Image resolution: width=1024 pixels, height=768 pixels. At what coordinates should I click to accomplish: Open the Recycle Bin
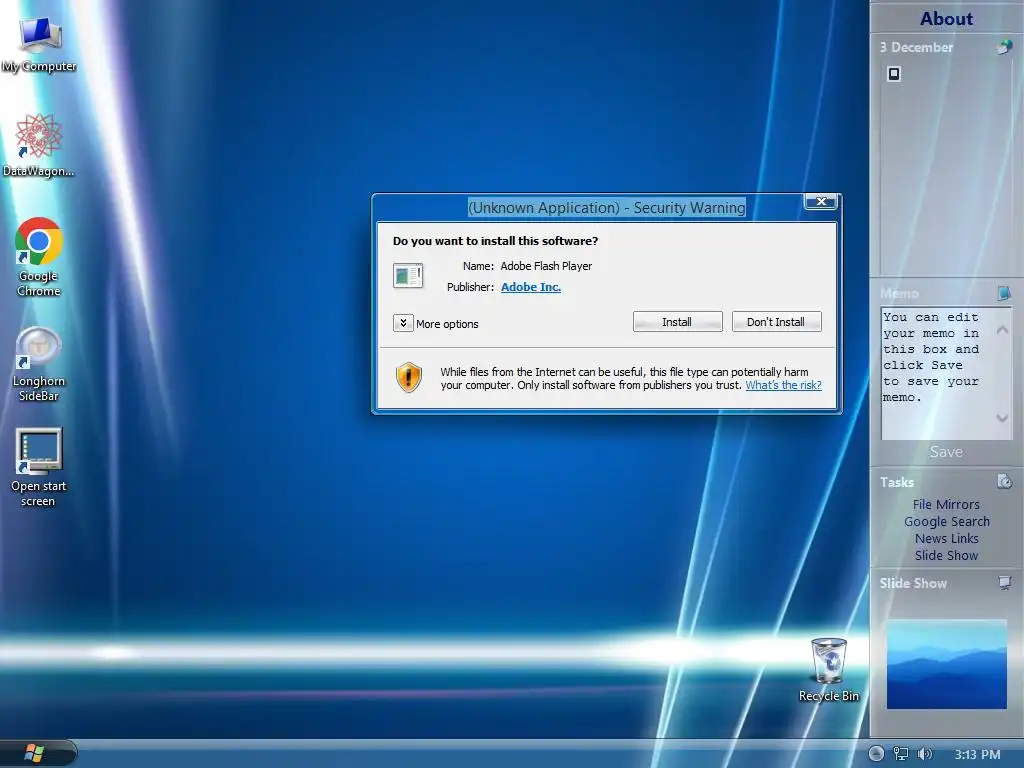point(829,670)
